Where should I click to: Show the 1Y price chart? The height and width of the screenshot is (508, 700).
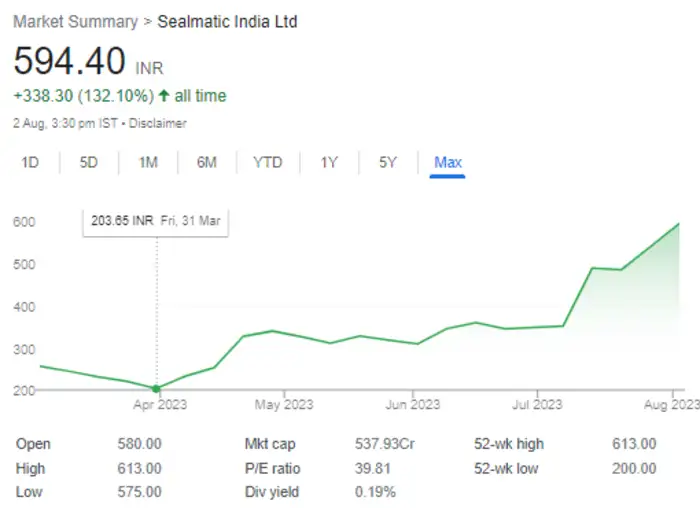click(x=329, y=162)
